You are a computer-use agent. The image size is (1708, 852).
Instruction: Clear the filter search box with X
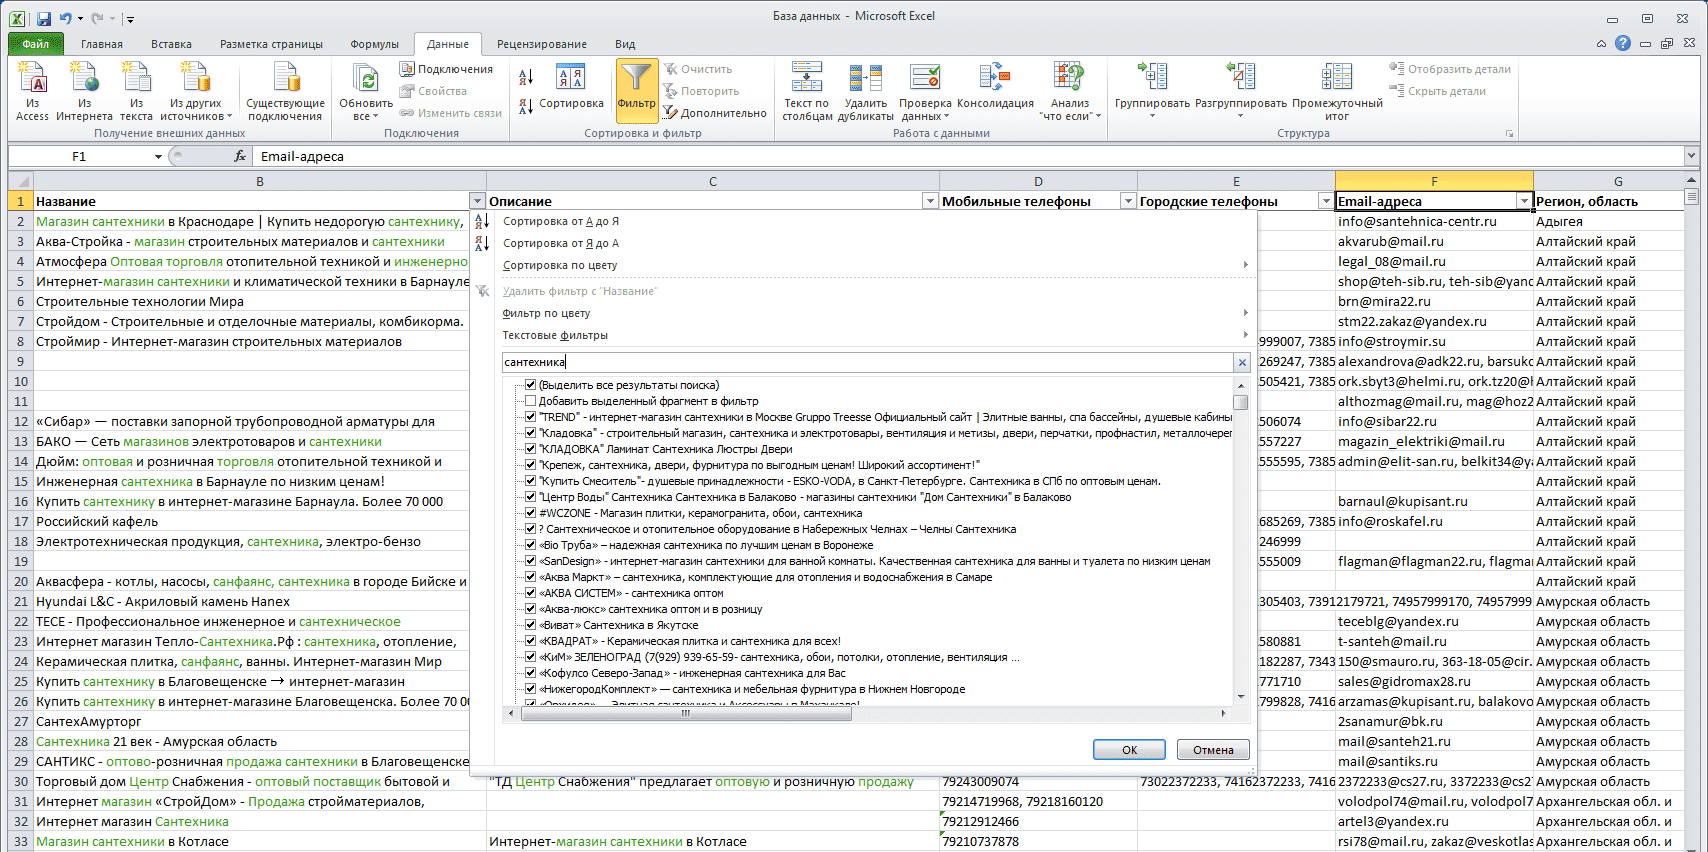[x=1242, y=362]
